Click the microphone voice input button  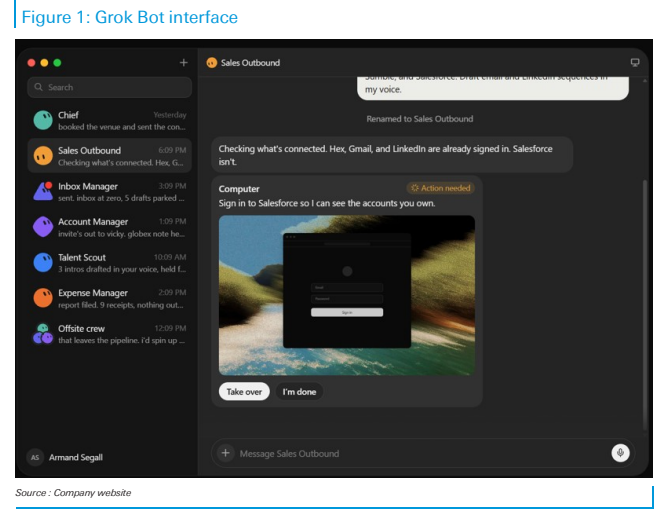(x=620, y=453)
